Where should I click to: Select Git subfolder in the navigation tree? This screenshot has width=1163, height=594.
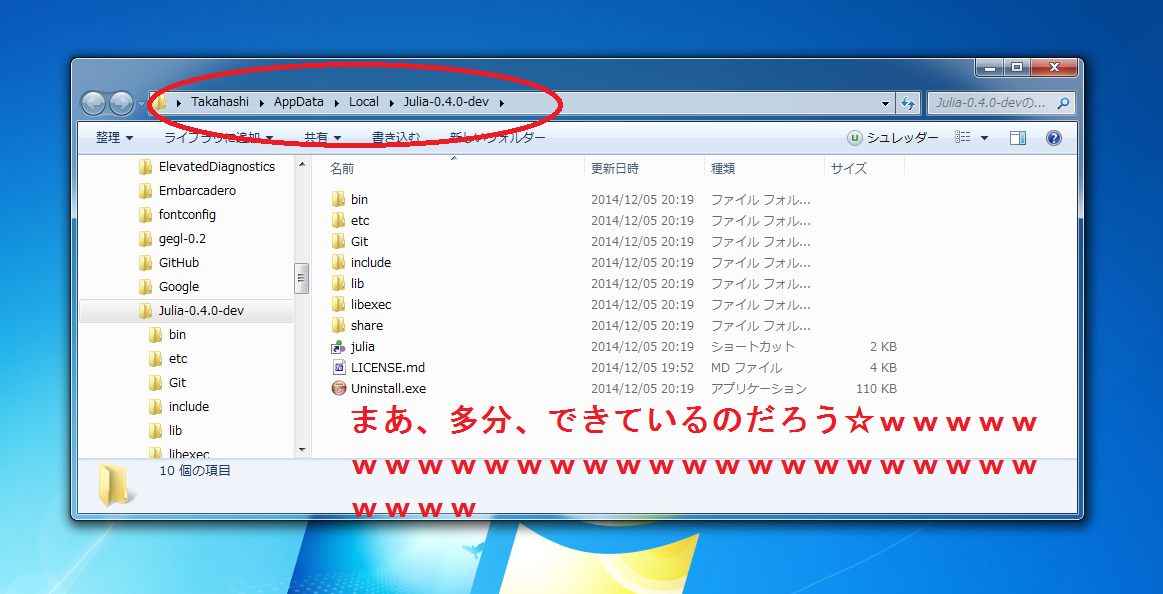[177, 383]
